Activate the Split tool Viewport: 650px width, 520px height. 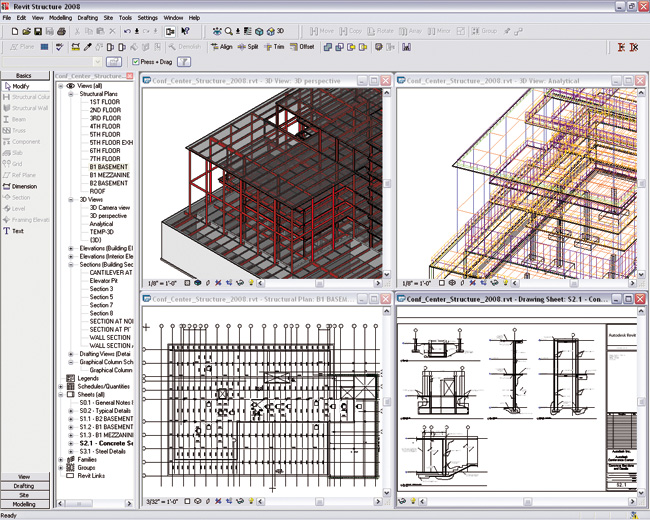coord(248,46)
